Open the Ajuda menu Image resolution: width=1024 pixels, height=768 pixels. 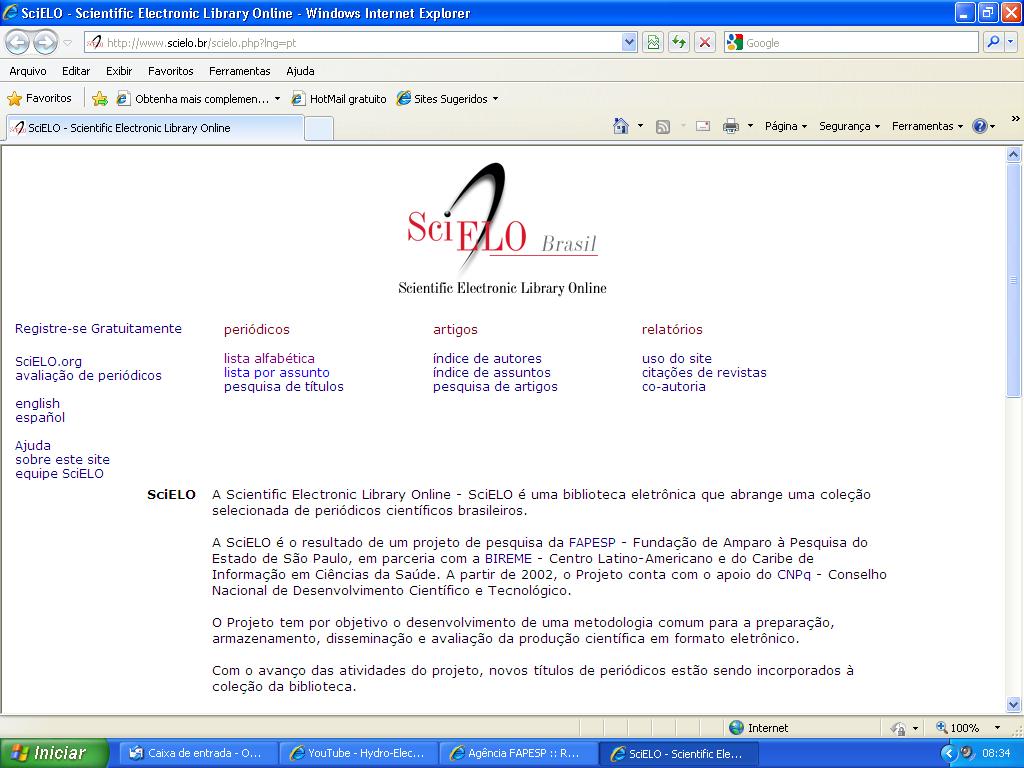tap(300, 71)
